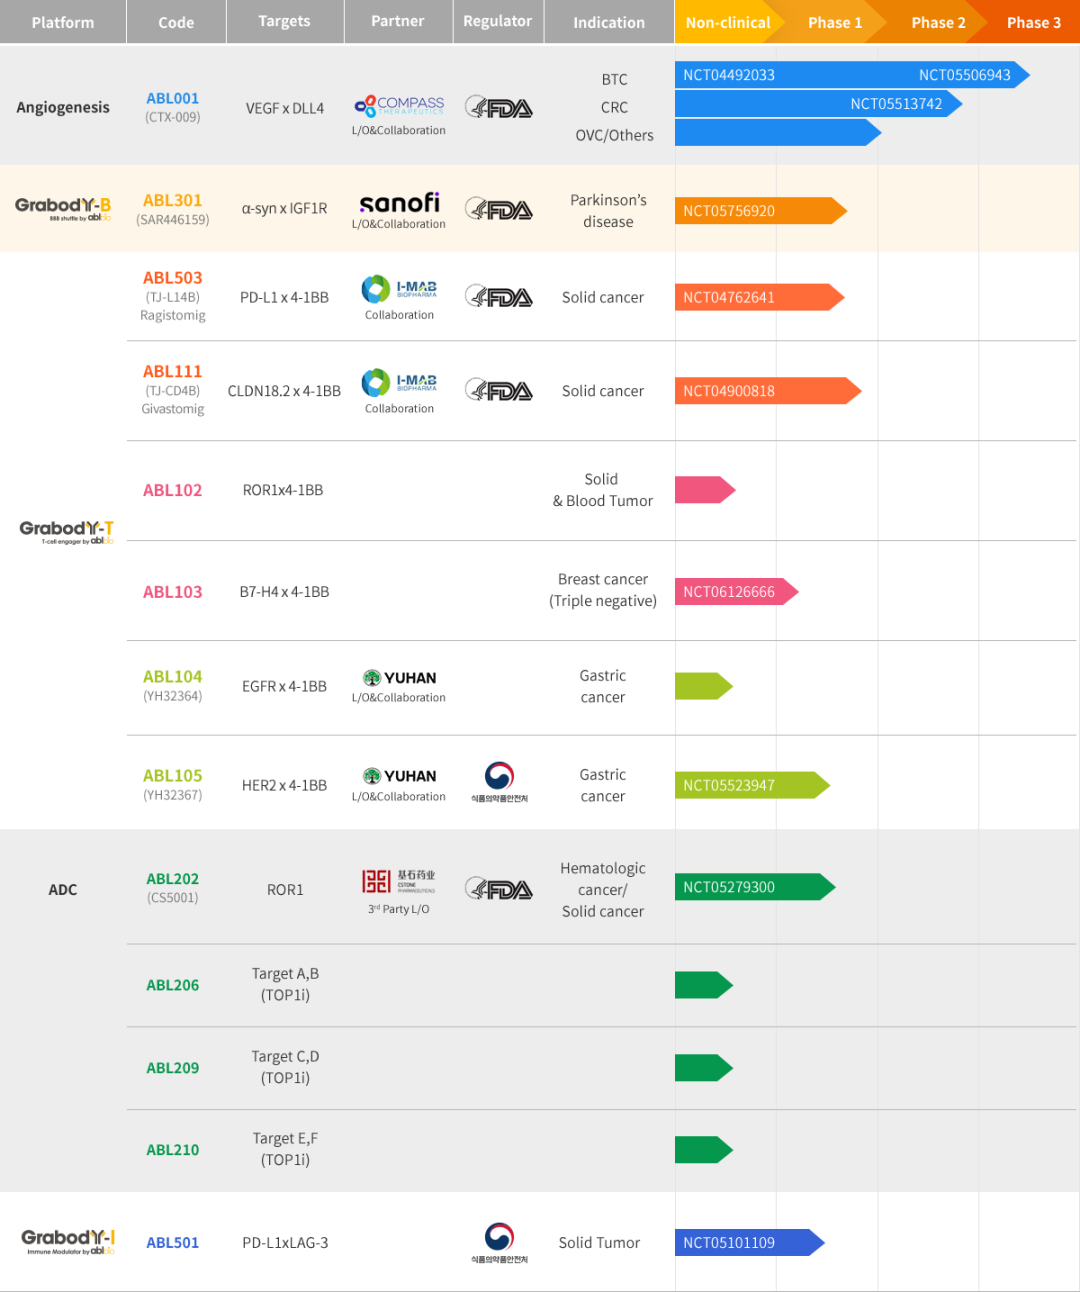
Task: Click the FDA icon beside ABL111
Action: coord(498,390)
